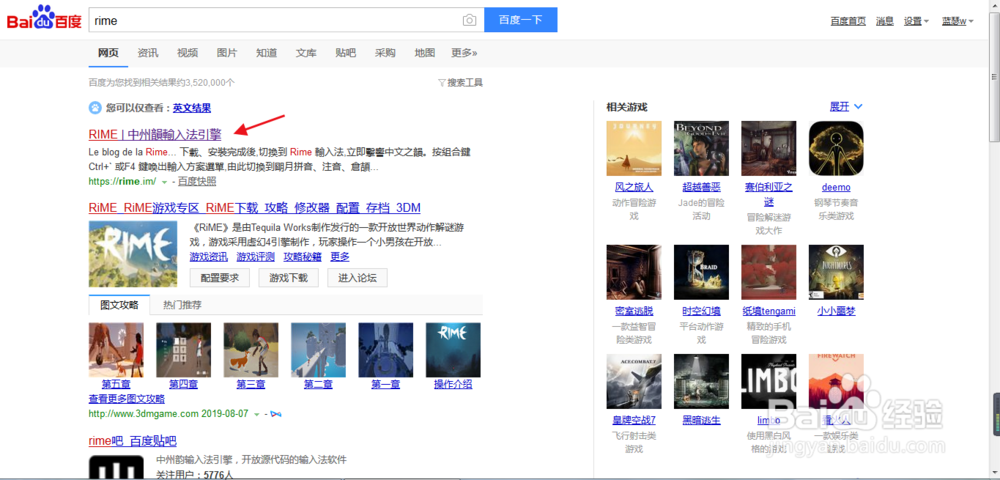
Task: Expand 展开 related games list
Action: (846, 106)
